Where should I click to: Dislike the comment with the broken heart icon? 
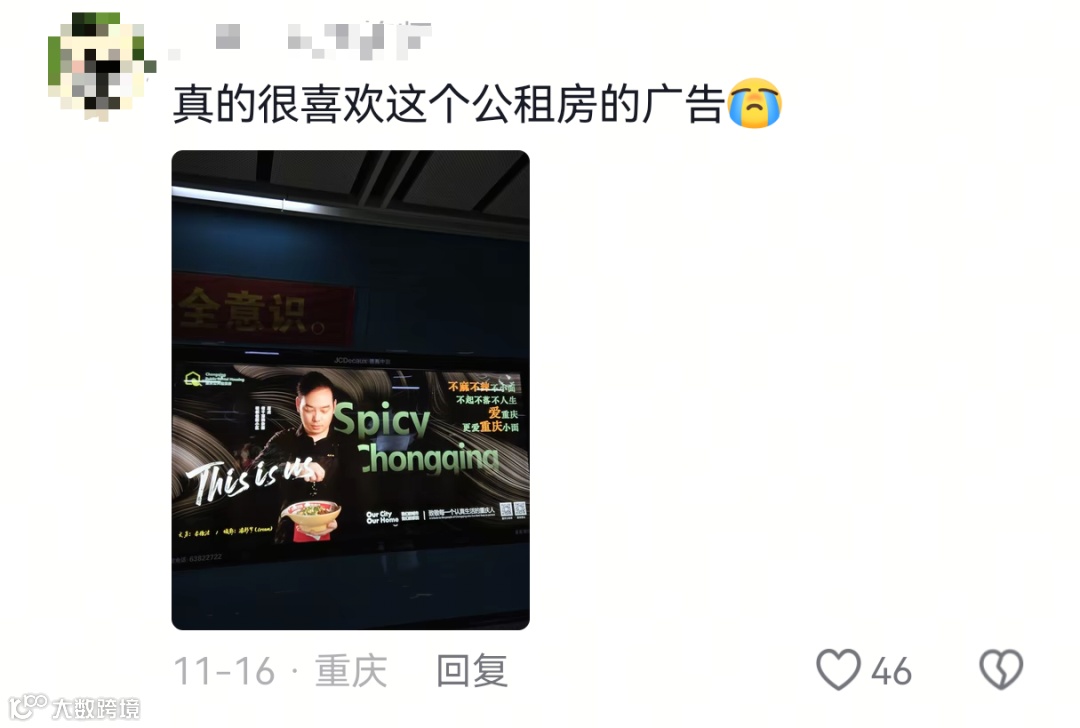point(1001,669)
